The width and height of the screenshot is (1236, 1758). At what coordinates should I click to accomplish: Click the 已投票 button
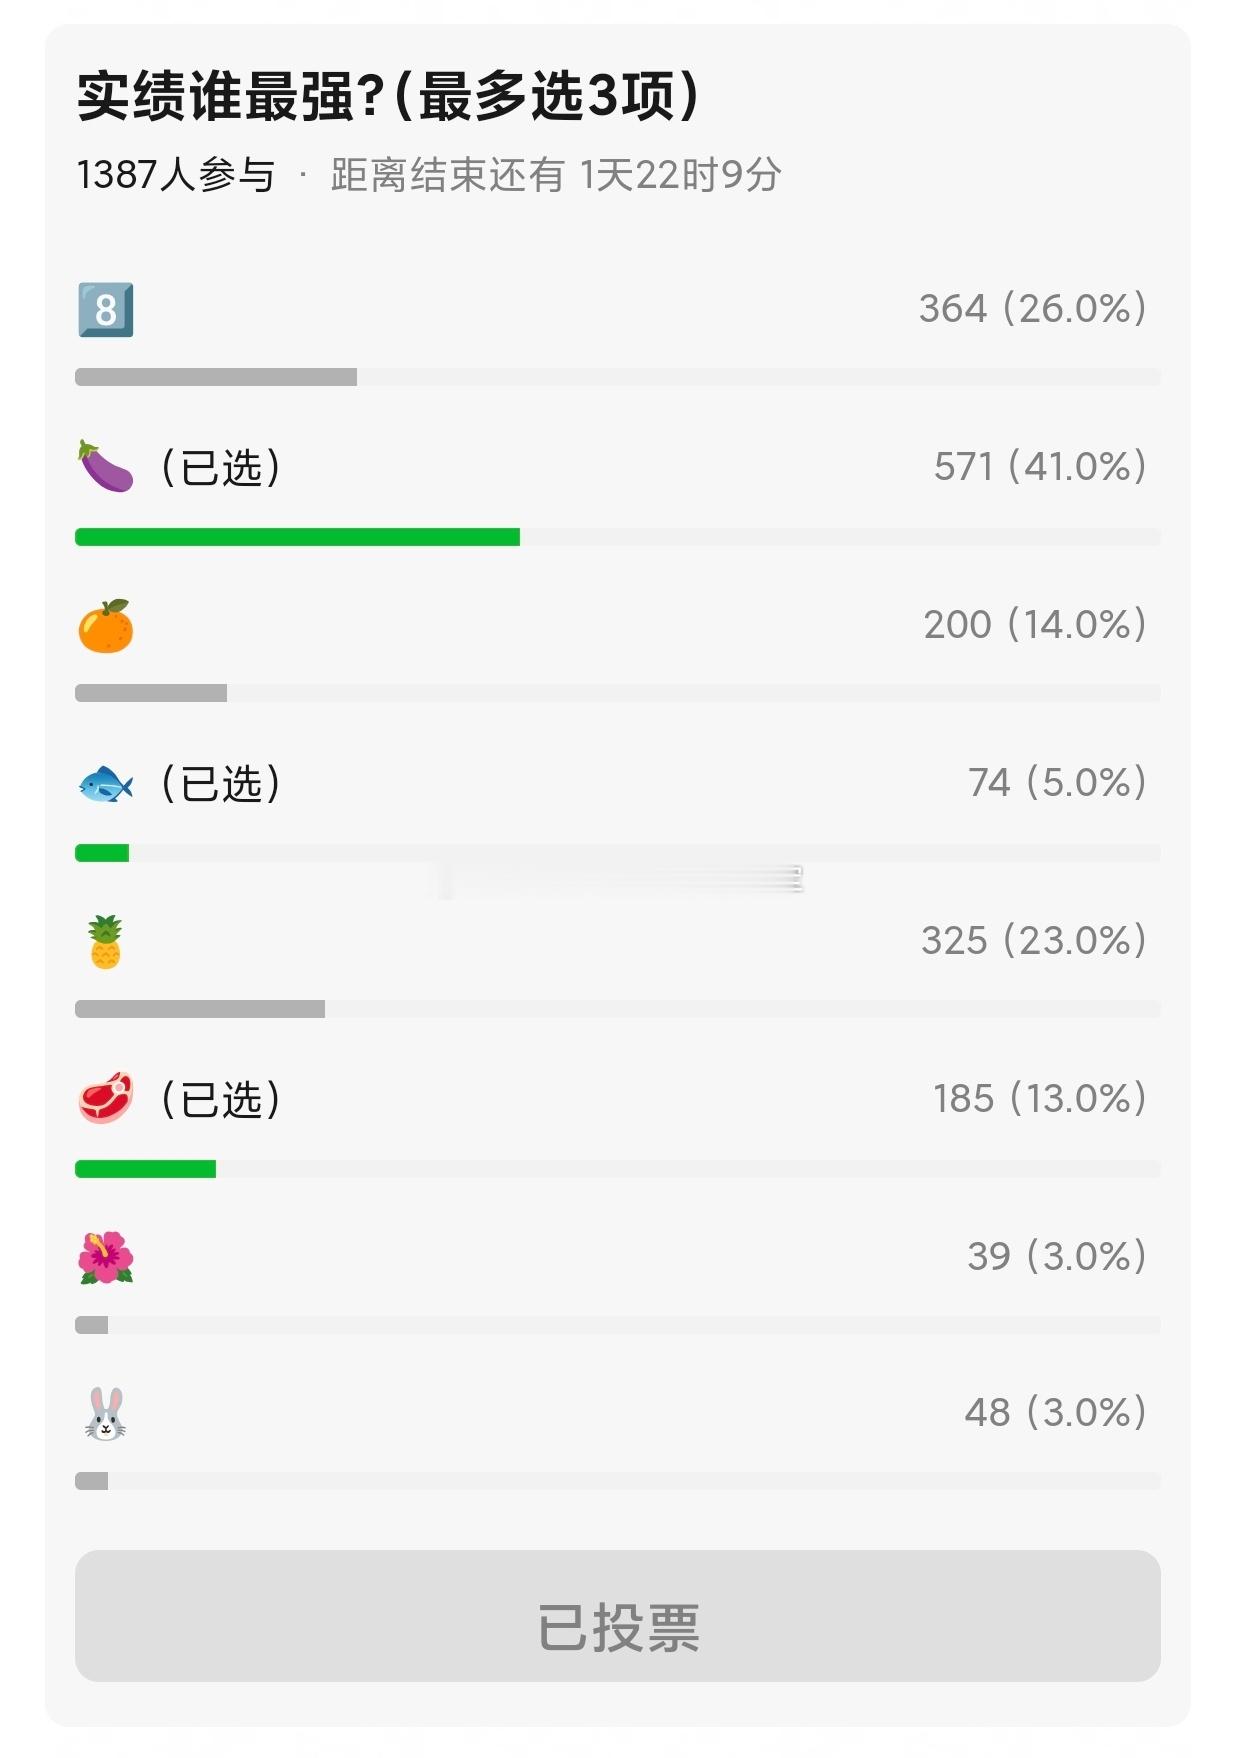618,1616
